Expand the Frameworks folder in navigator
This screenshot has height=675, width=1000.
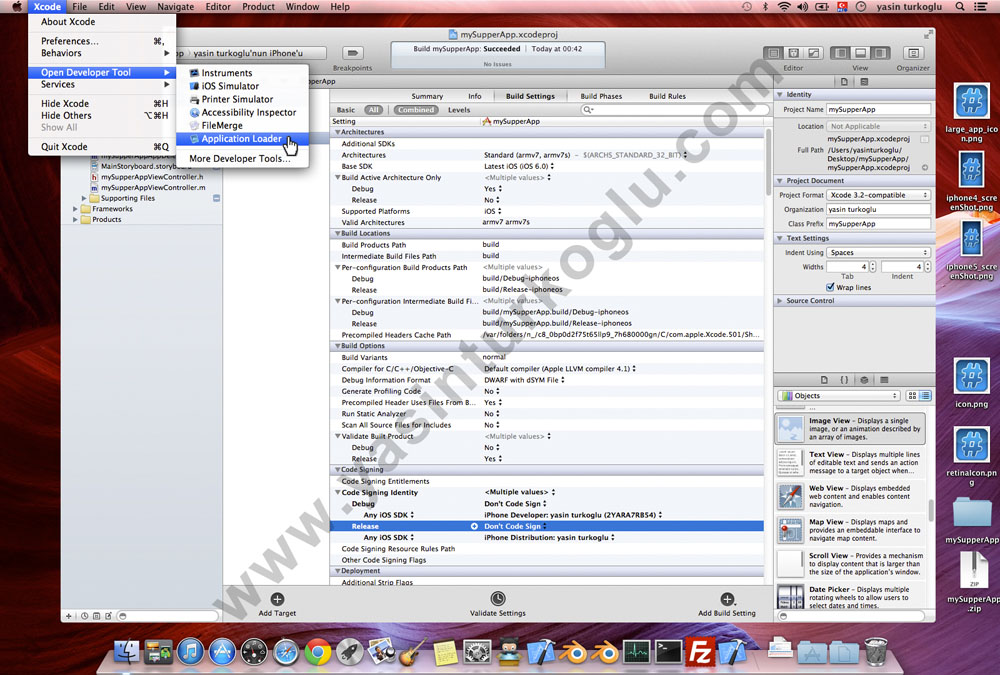point(75,209)
